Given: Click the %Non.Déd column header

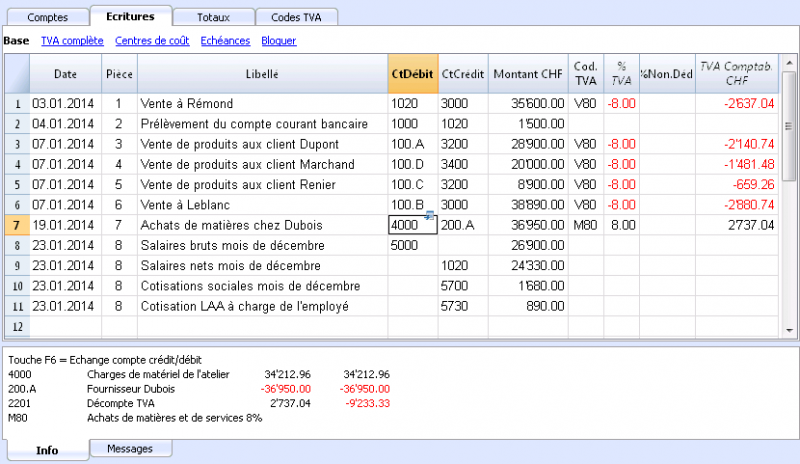Looking at the screenshot, I should [667, 74].
